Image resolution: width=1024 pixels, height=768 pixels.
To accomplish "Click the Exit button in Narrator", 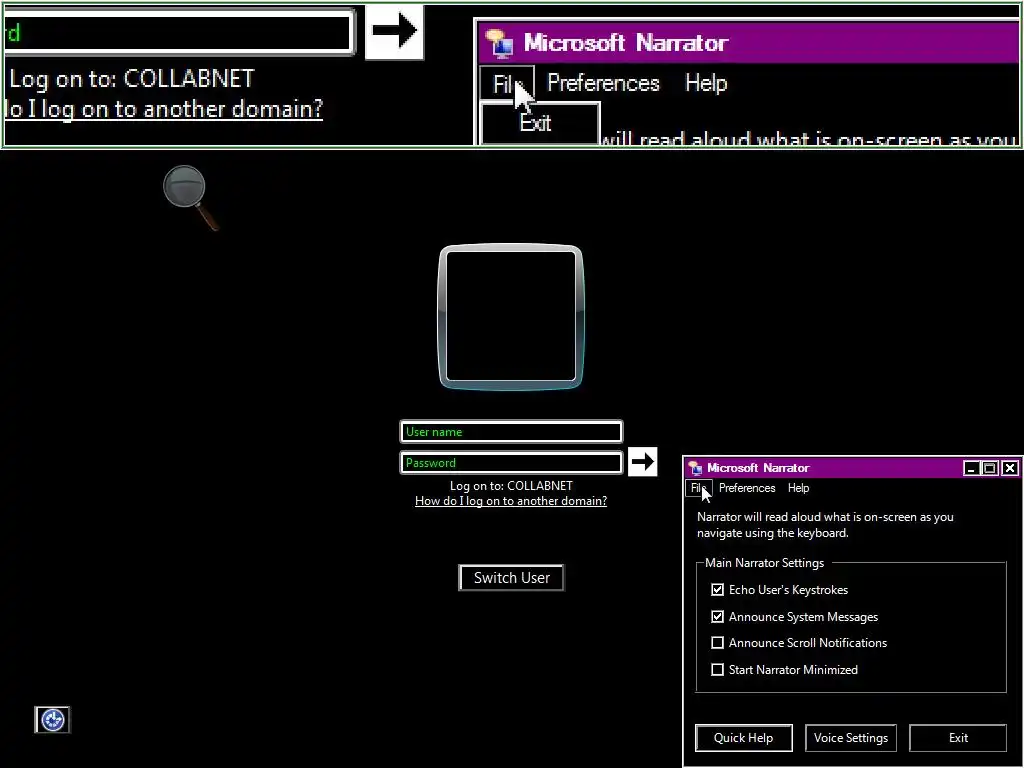I will click(958, 737).
